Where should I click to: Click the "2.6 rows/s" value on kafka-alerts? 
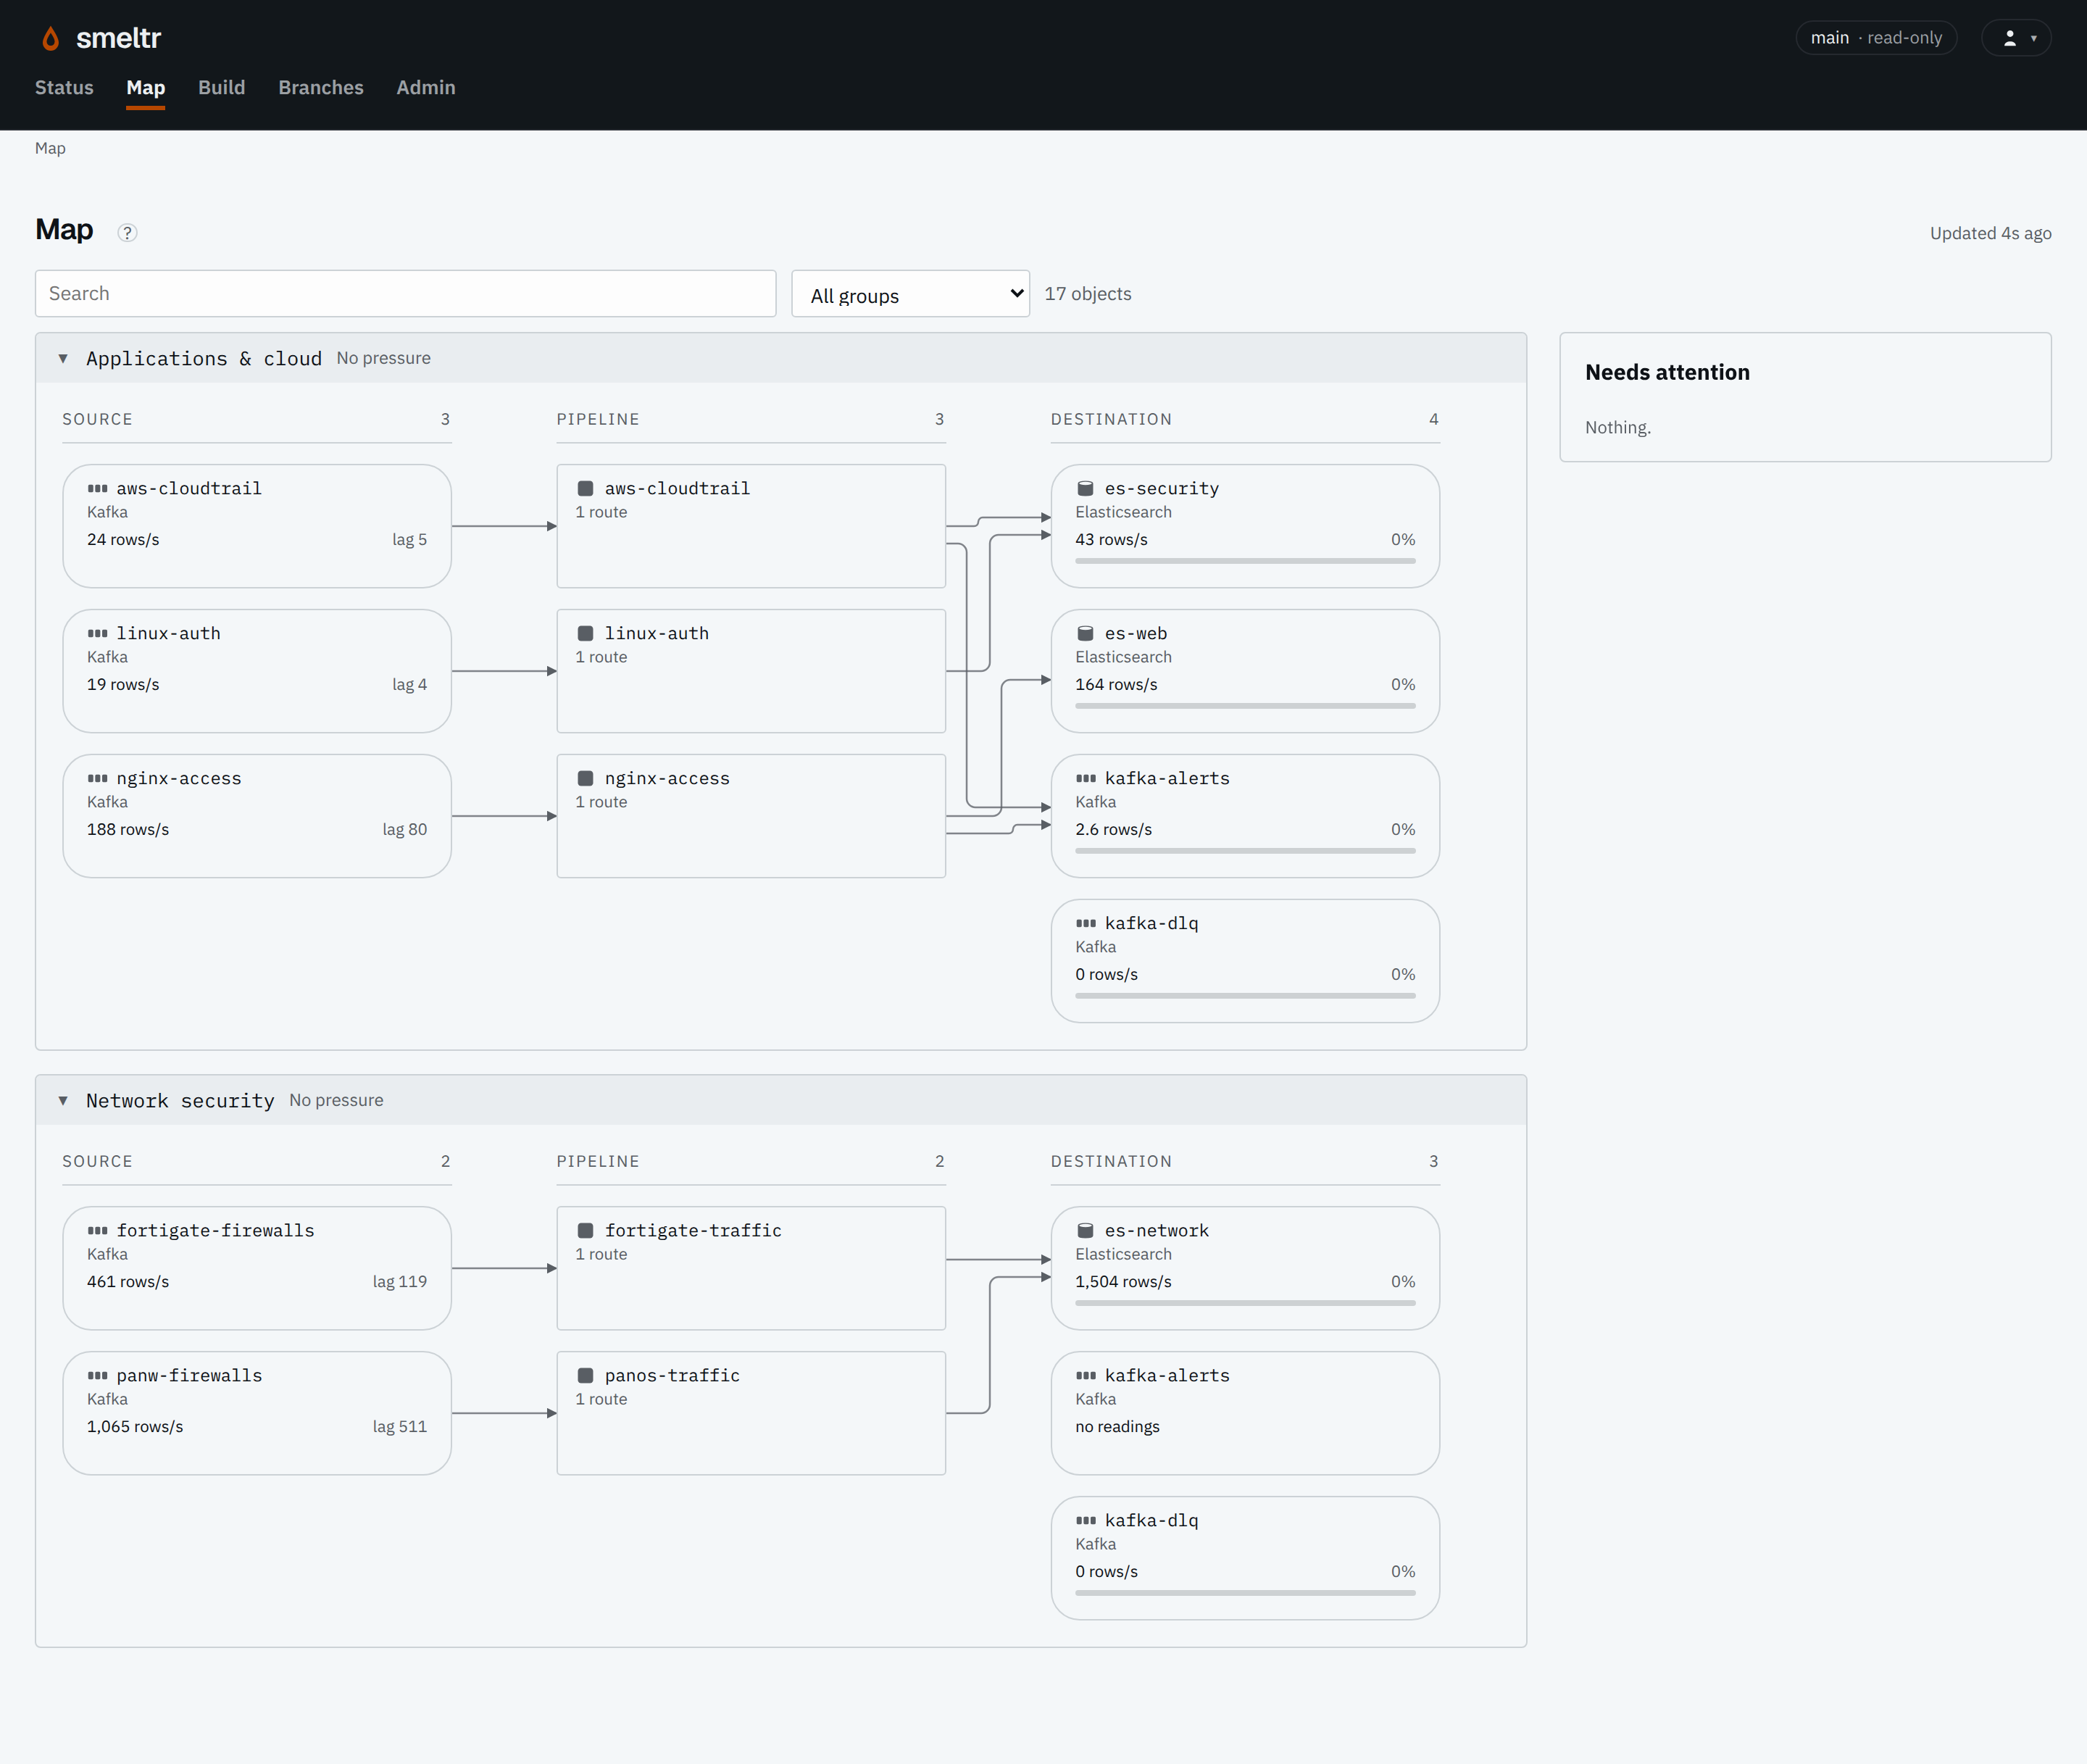pyautogui.click(x=1113, y=830)
